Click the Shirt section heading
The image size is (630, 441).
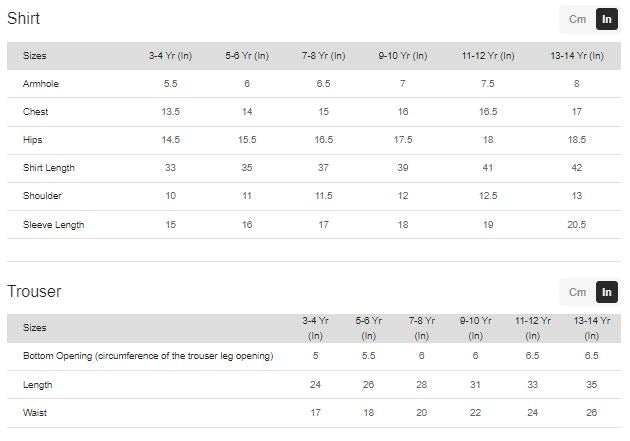(x=24, y=18)
